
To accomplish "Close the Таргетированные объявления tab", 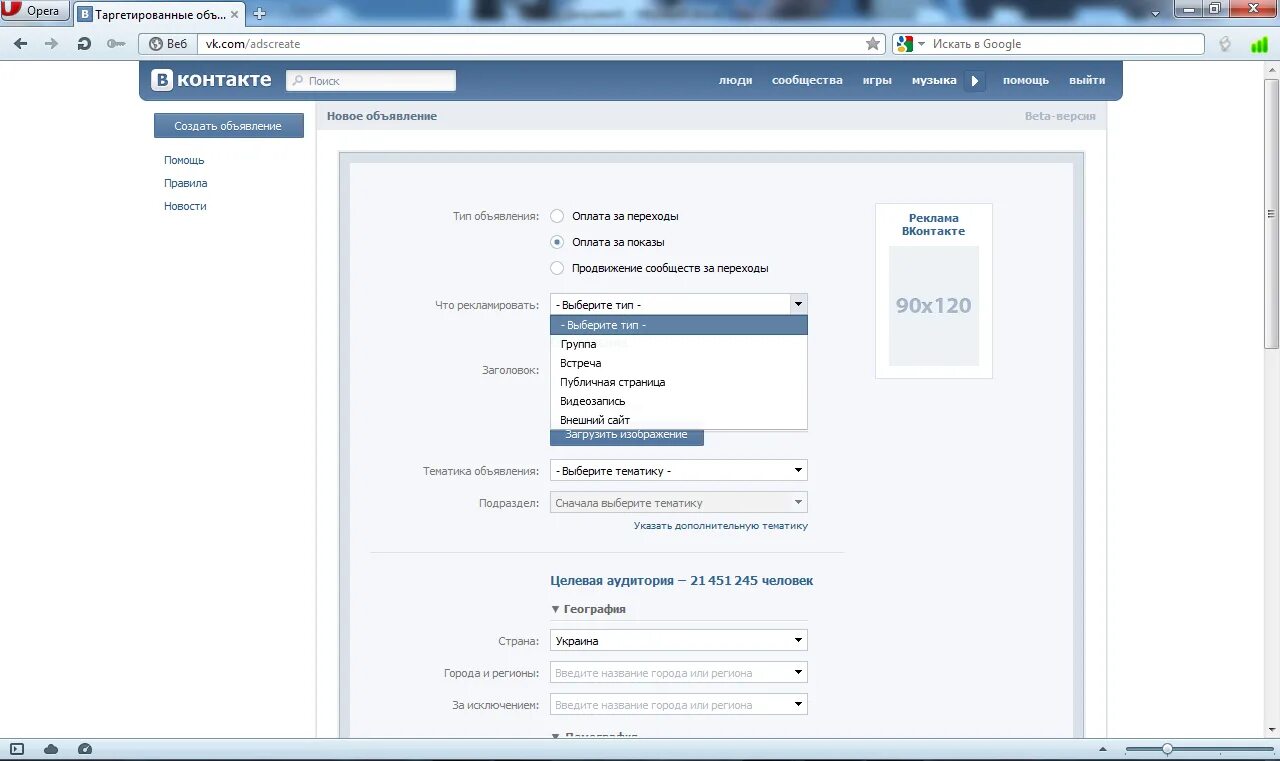I will [x=232, y=13].
